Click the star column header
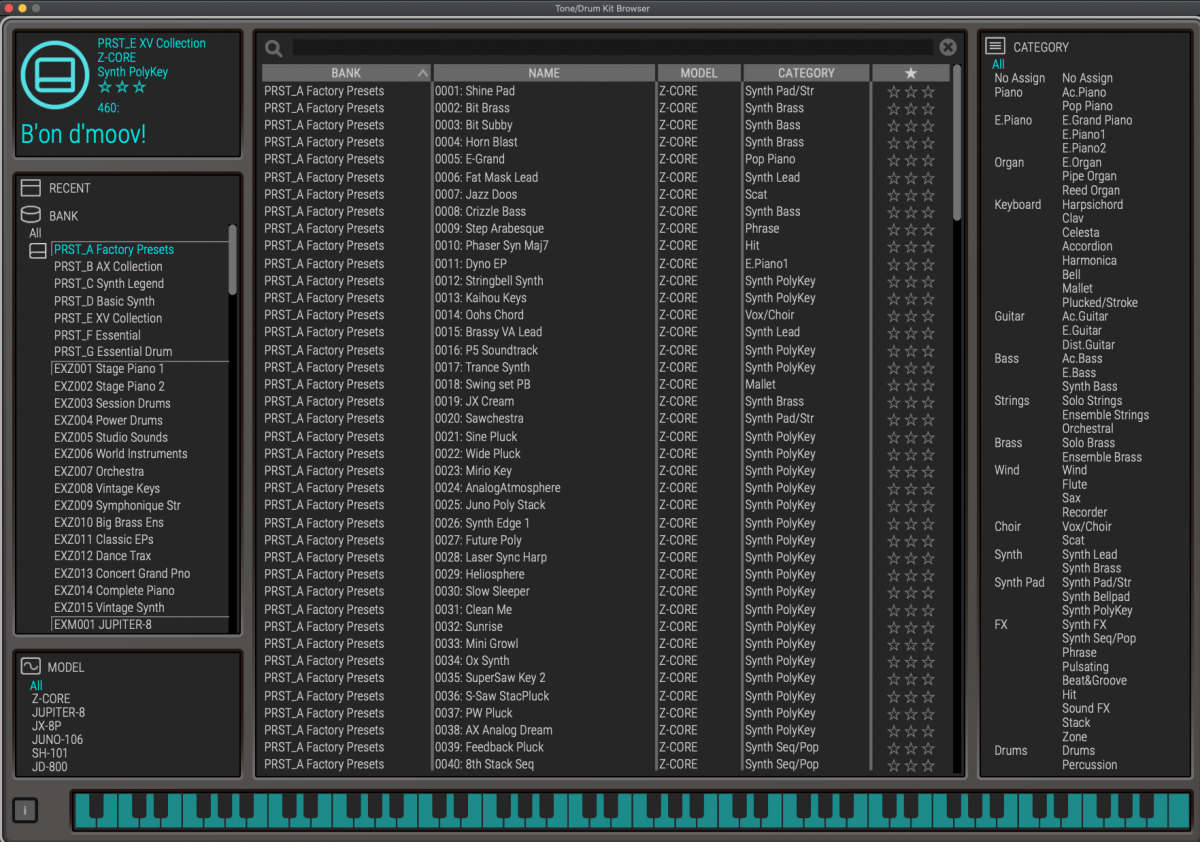The width and height of the screenshot is (1200, 842). click(910, 73)
